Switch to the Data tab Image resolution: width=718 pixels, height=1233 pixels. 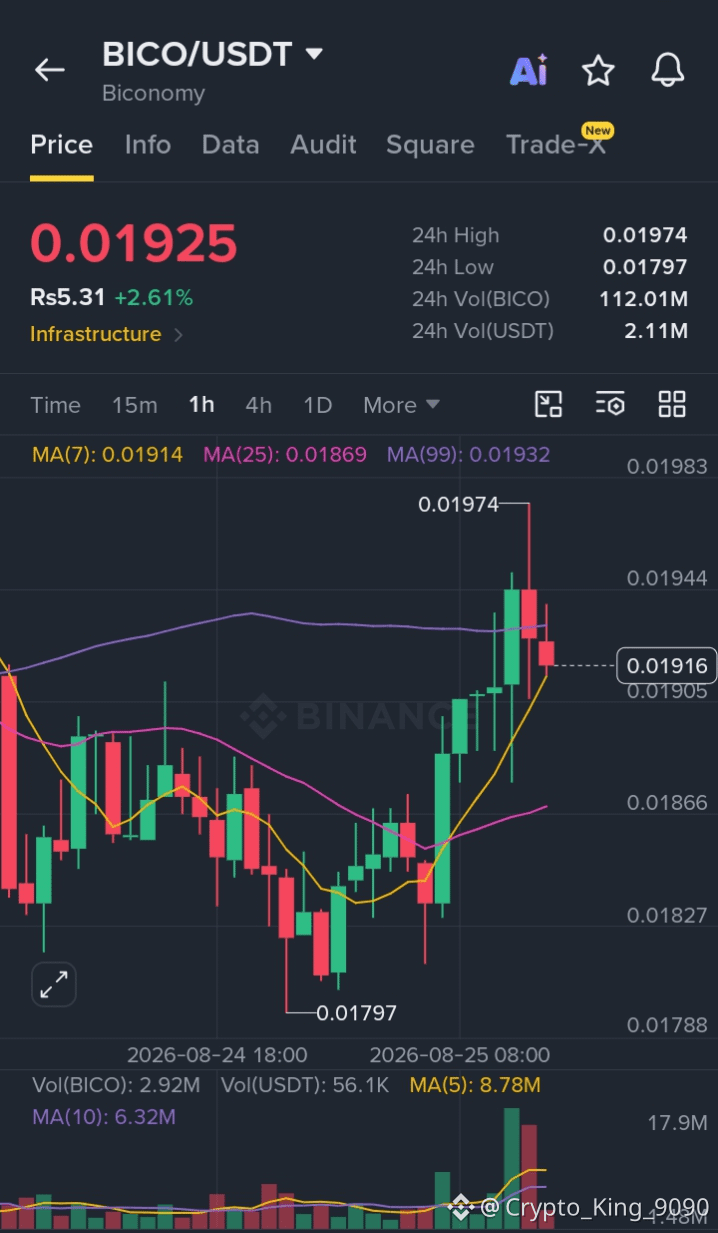point(230,145)
